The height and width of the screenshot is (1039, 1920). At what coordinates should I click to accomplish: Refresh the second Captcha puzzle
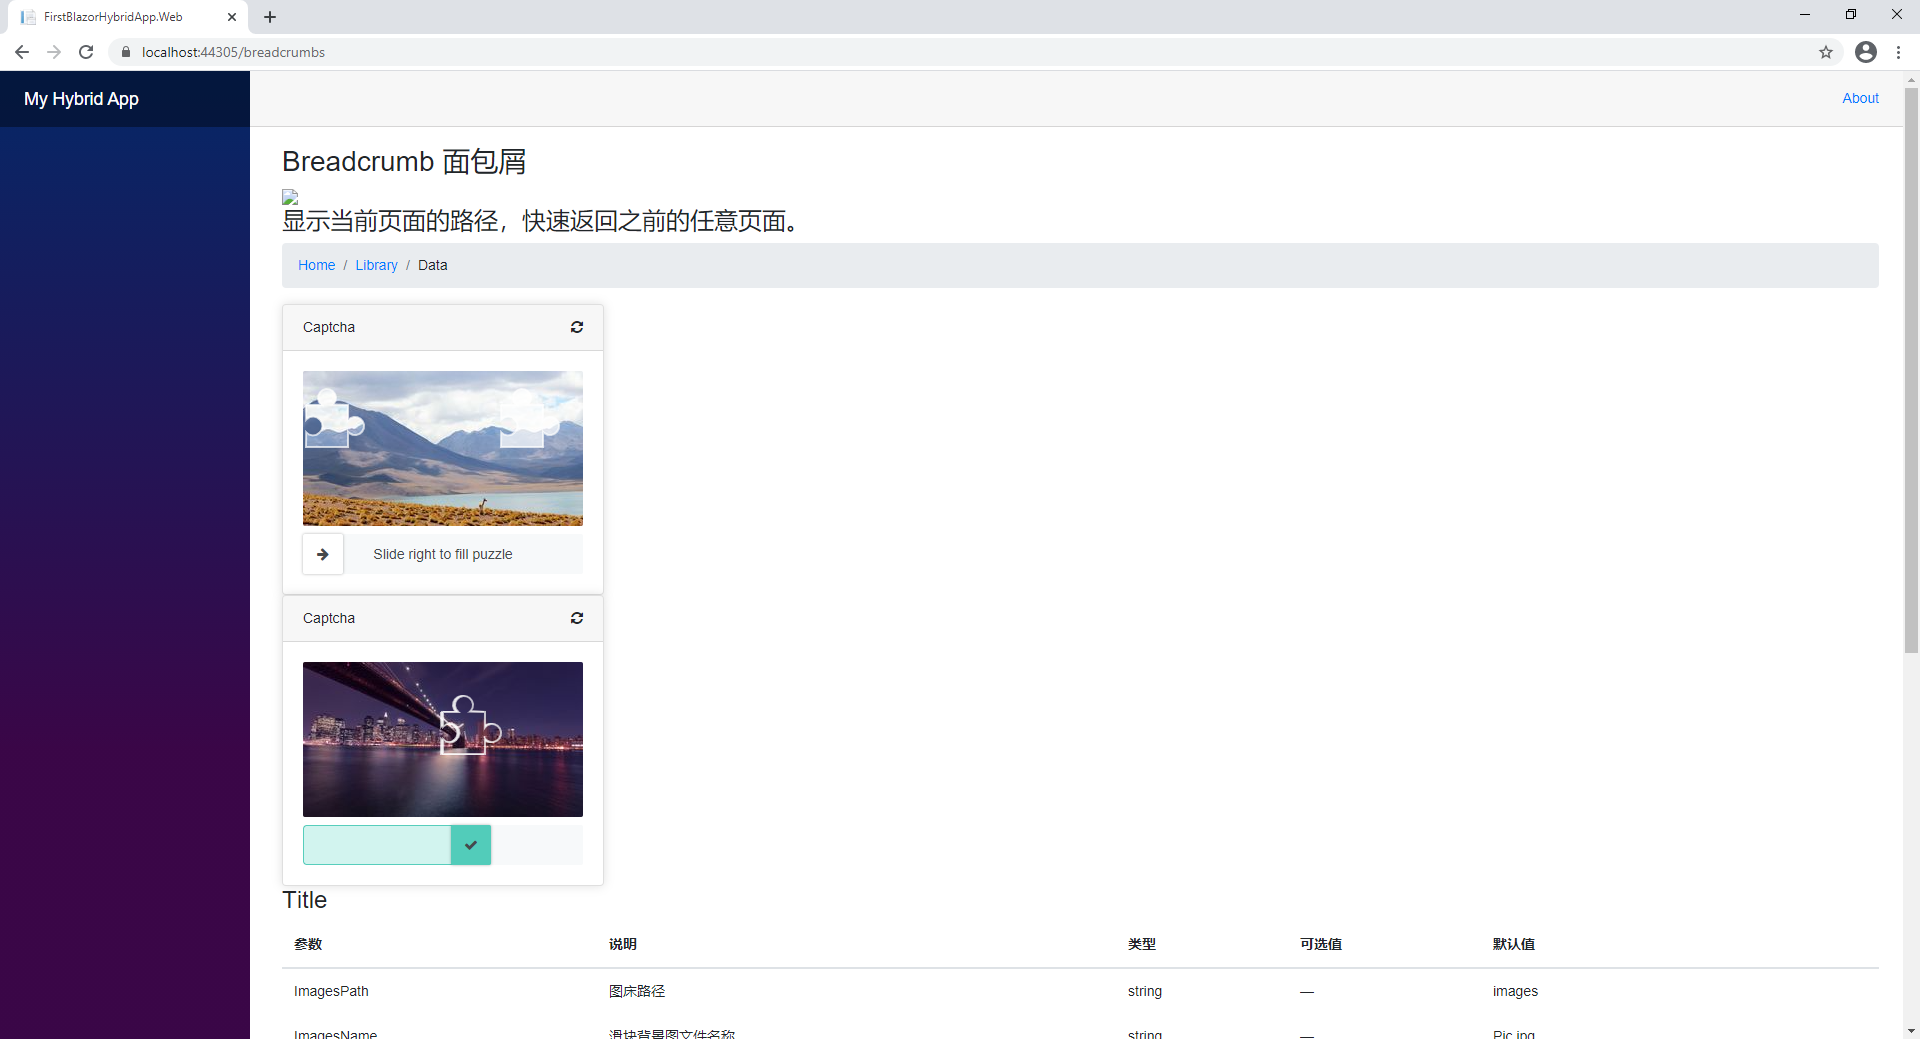coord(577,618)
